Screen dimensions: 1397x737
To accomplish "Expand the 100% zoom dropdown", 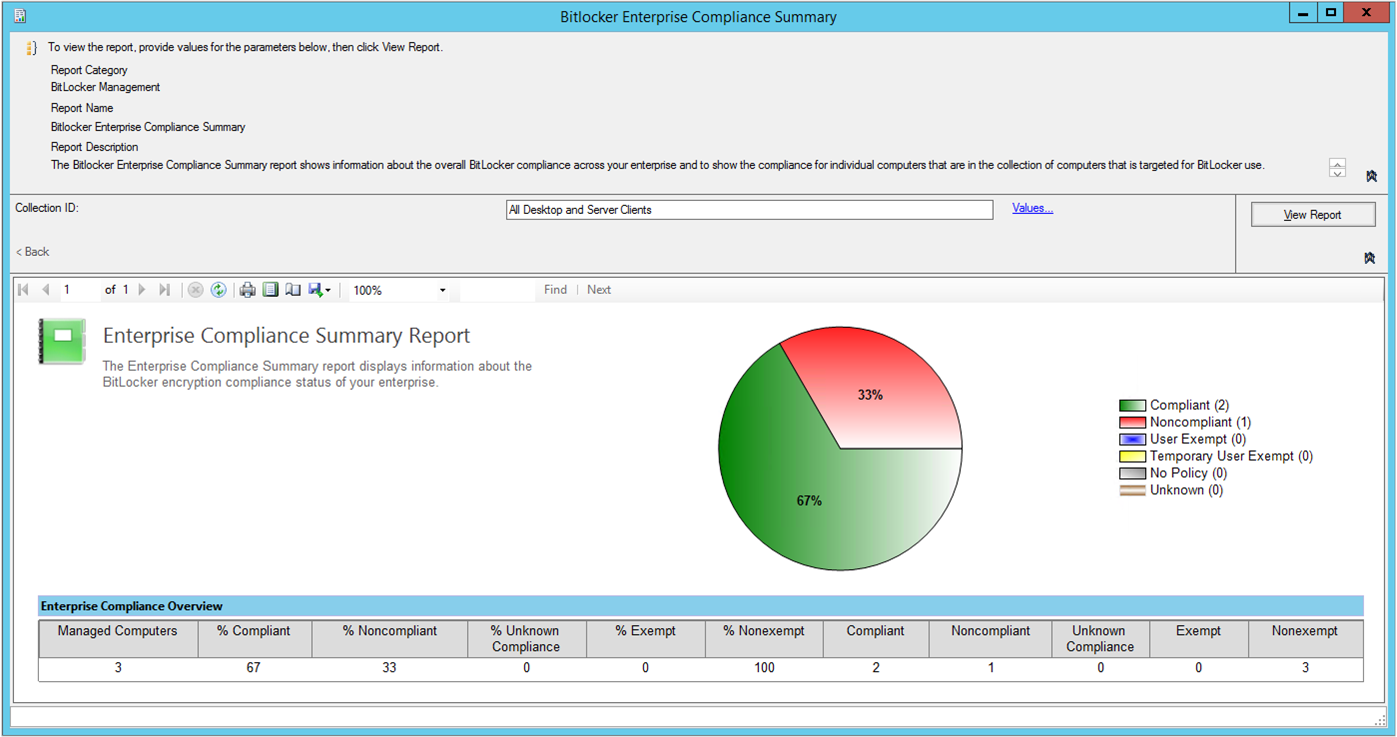I will point(443,291).
